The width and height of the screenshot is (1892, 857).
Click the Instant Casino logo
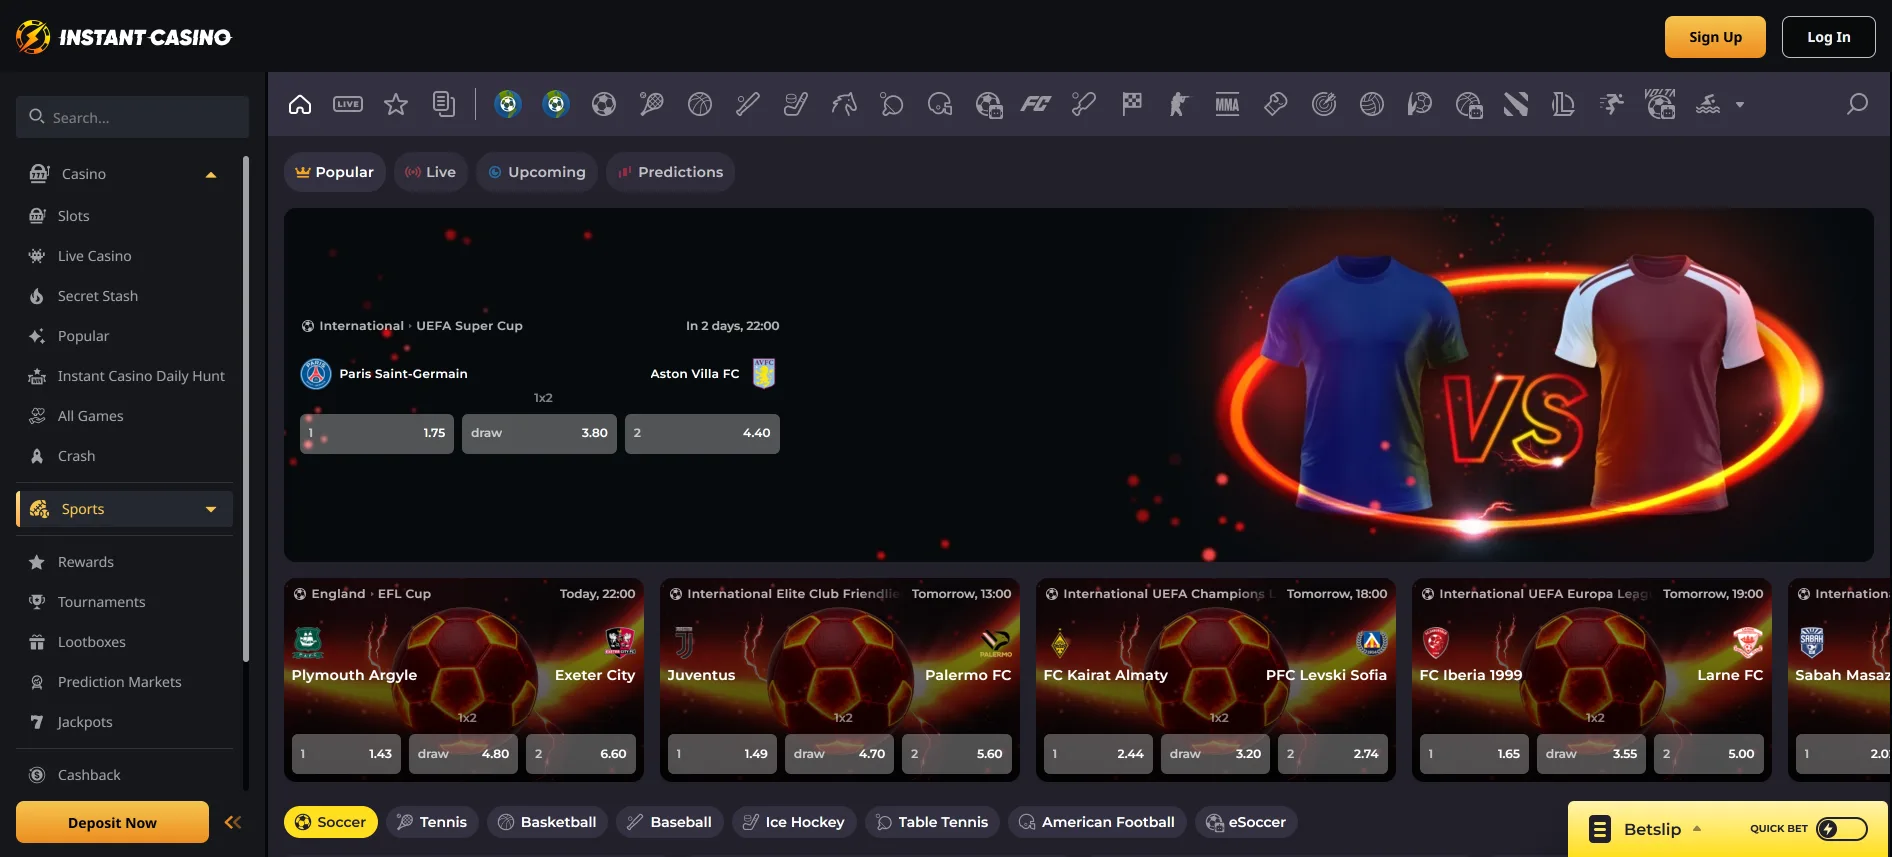(x=124, y=37)
